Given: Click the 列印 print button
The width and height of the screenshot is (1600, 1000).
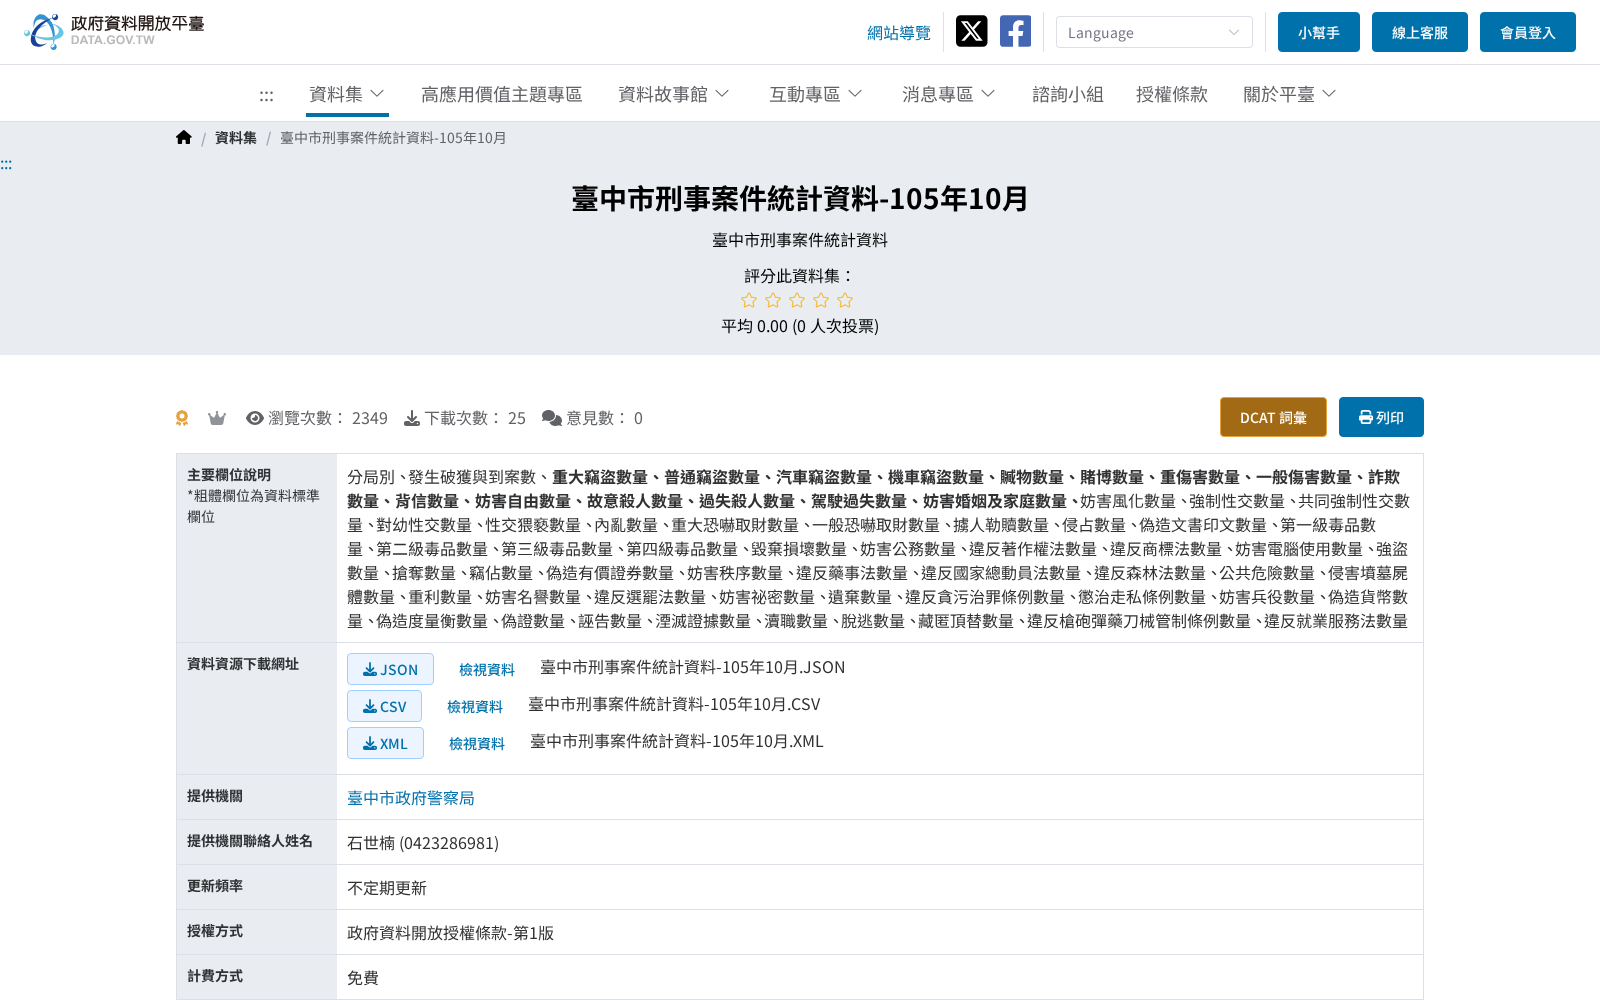Looking at the screenshot, I should (x=1381, y=417).
